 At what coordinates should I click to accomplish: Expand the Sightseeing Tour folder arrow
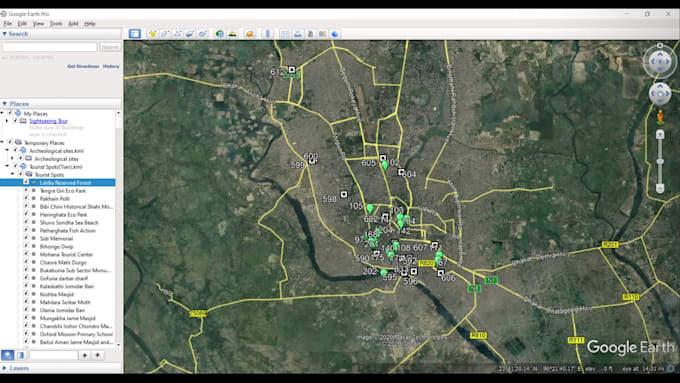[x=7, y=121]
